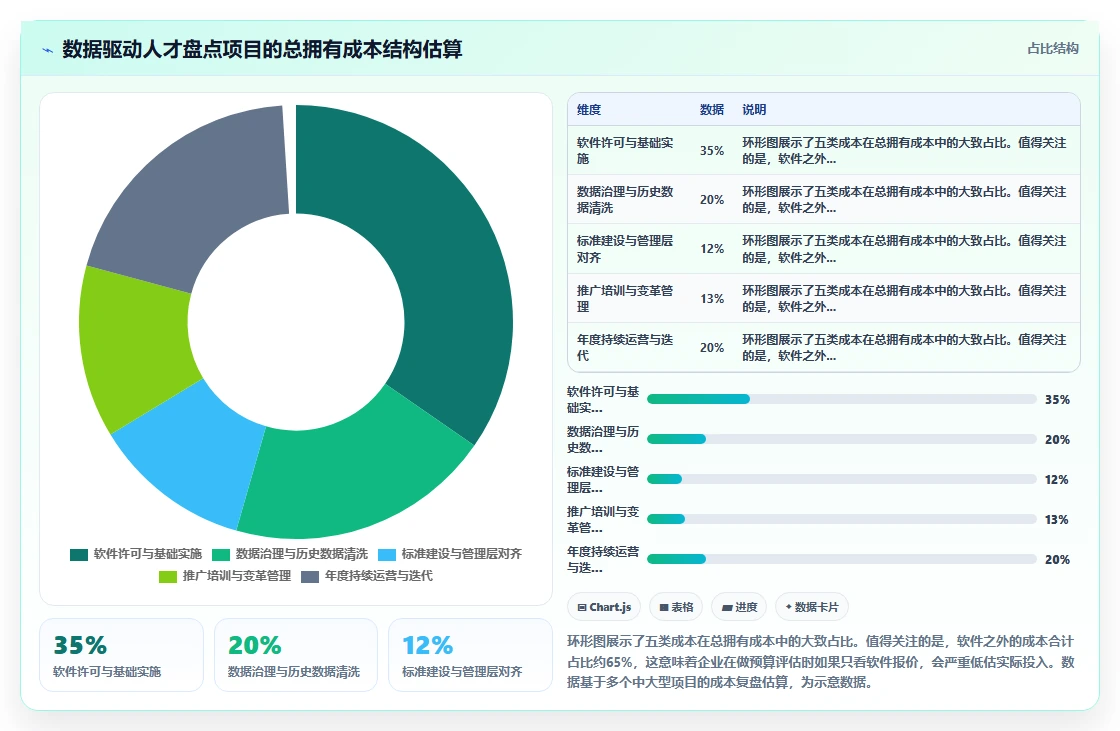Toggle legend item 推广培训与变革管理

point(224,576)
